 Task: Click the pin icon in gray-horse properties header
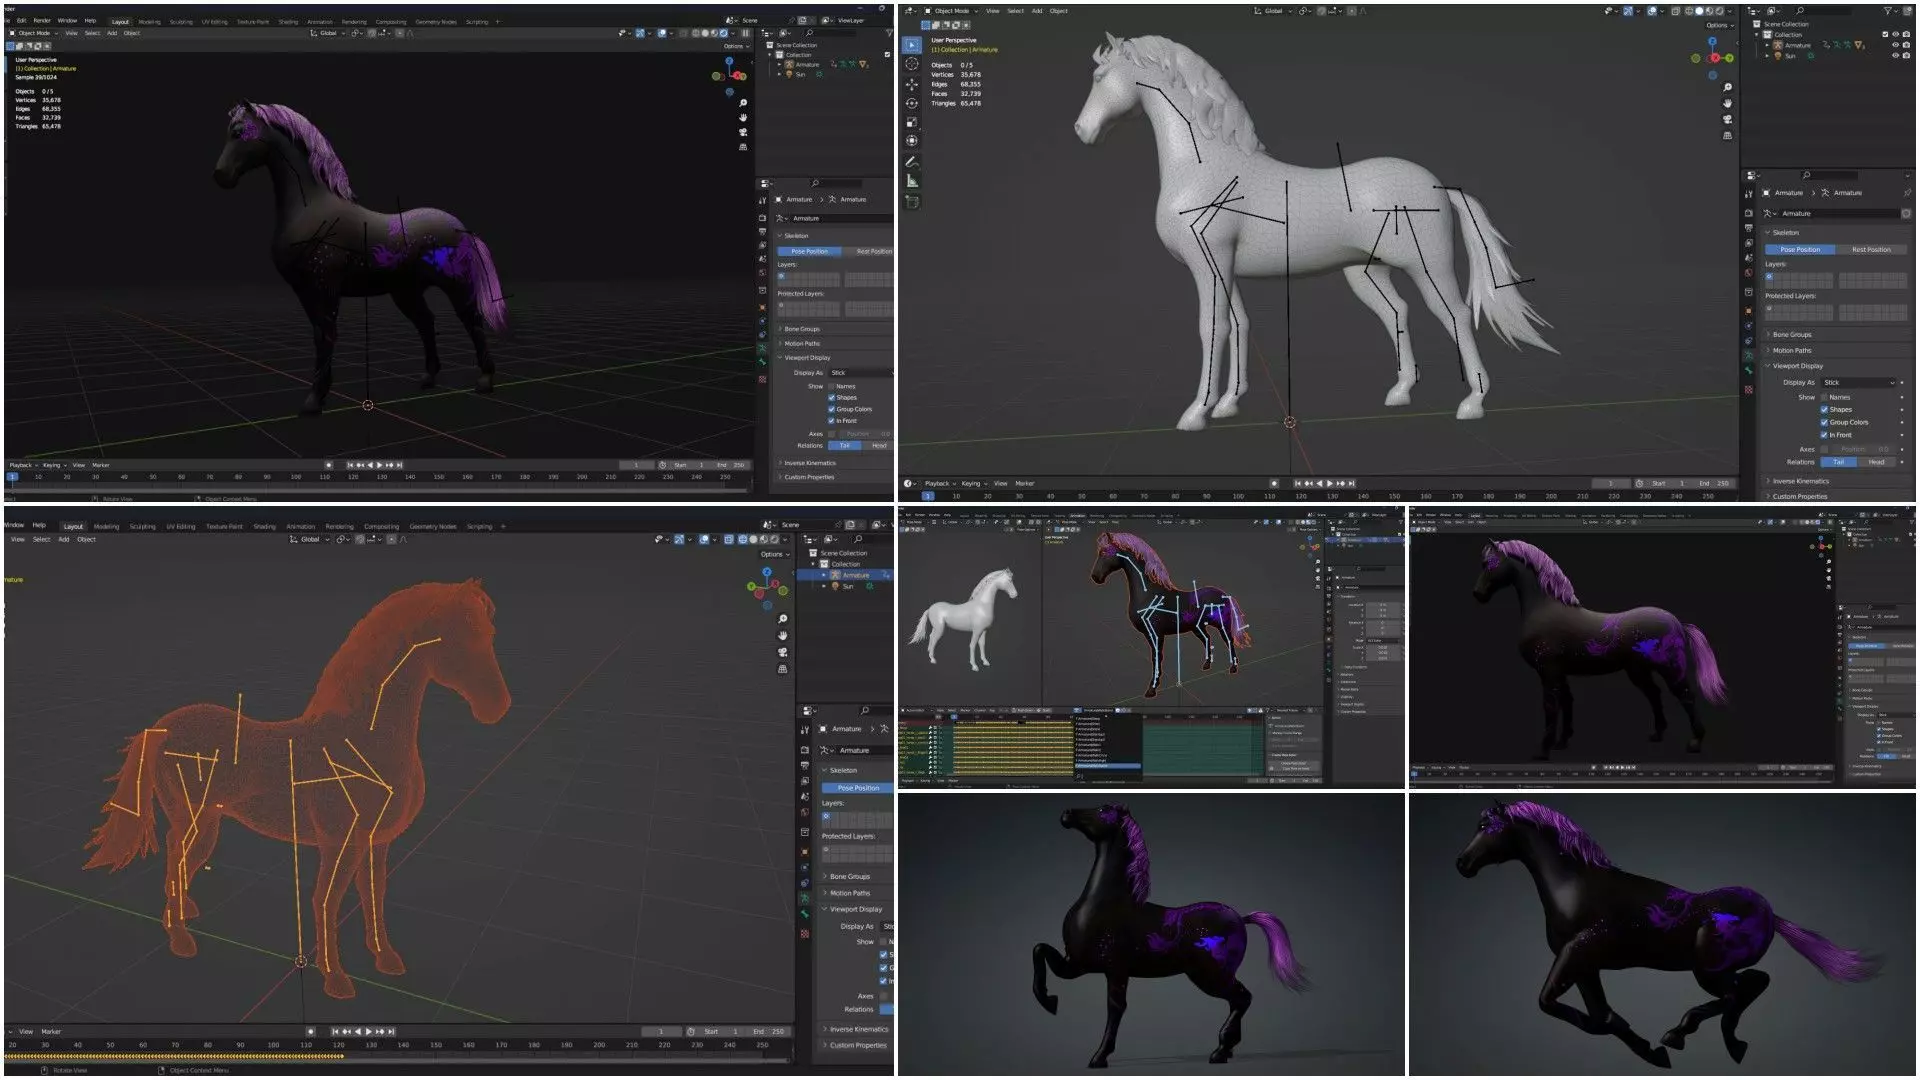[1907, 193]
